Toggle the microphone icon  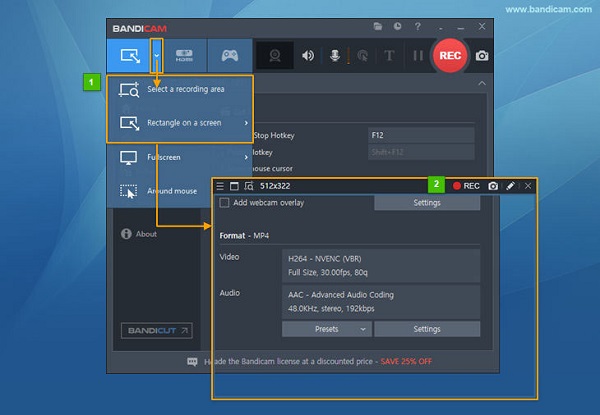(x=335, y=56)
